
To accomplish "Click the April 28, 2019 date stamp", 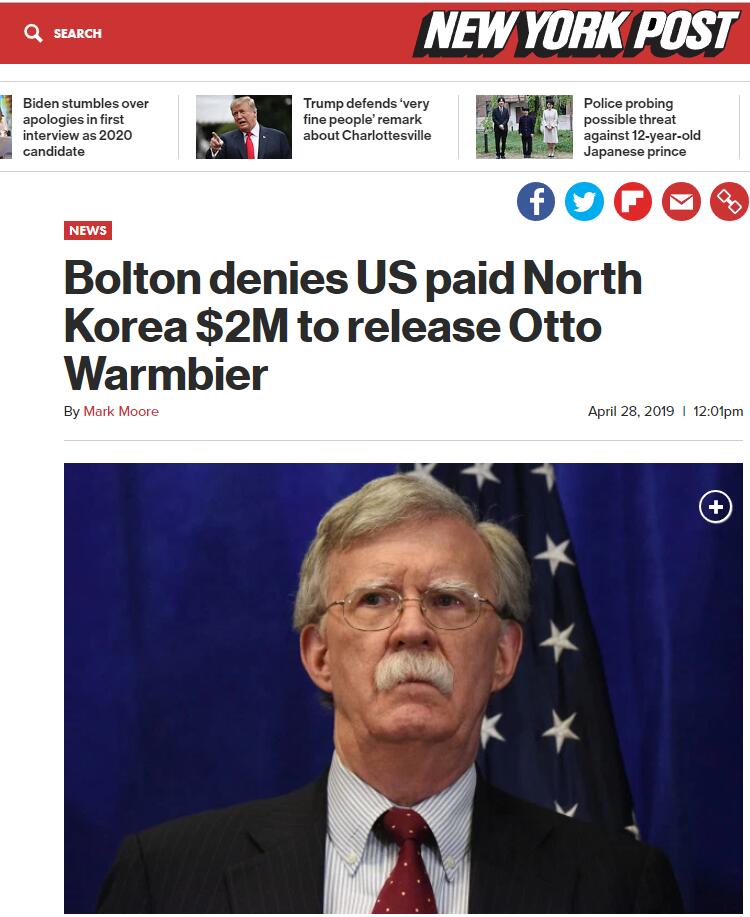I will (x=631, y=411).
